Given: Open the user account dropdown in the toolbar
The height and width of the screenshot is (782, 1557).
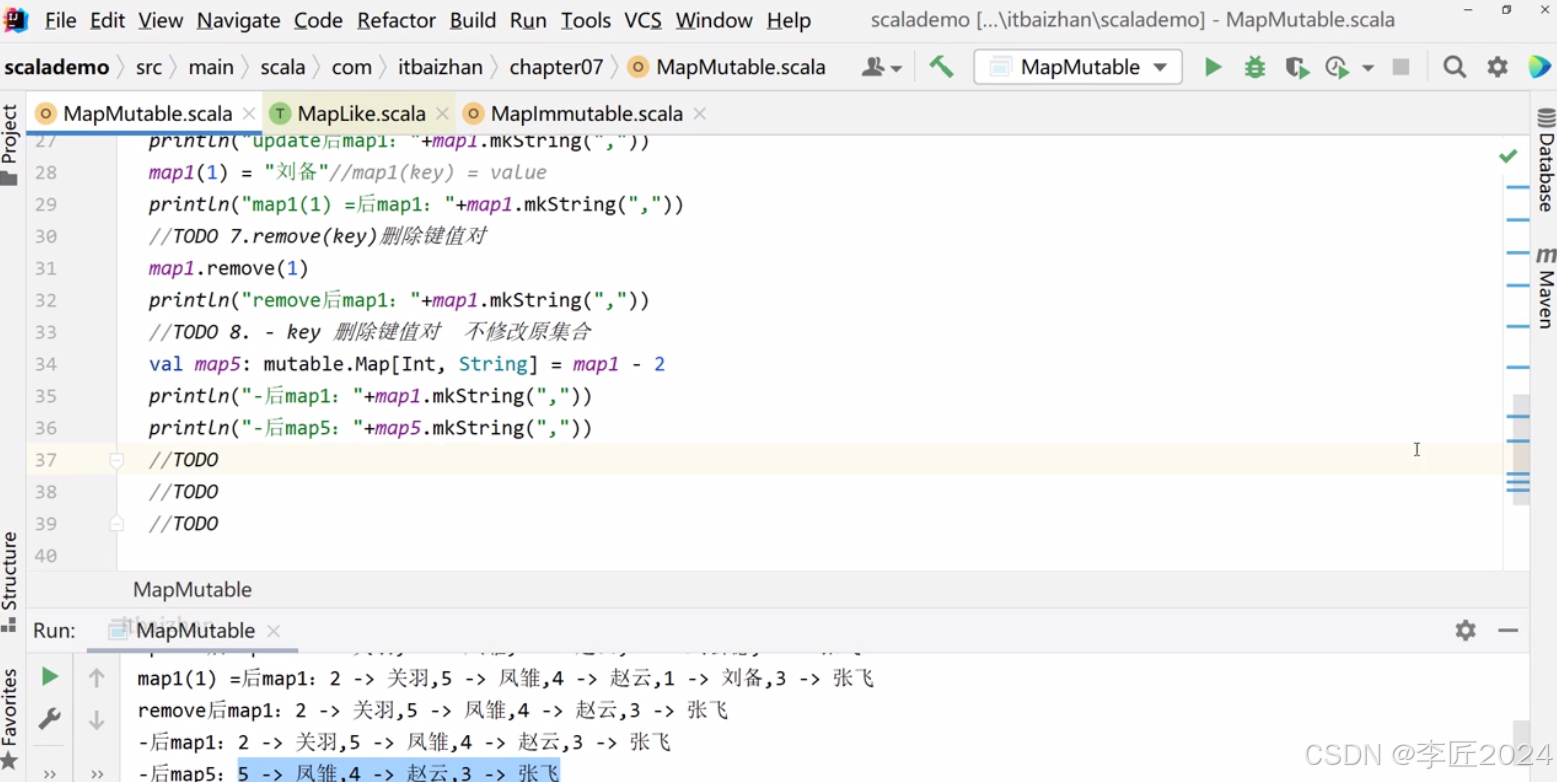Looking at the screenshot, I should pyautogui.click(x=882, y=67).
